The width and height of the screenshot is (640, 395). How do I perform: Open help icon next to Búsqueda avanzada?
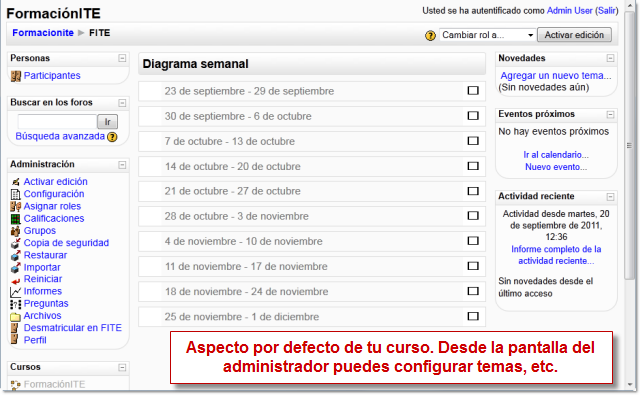coord(112,137)
